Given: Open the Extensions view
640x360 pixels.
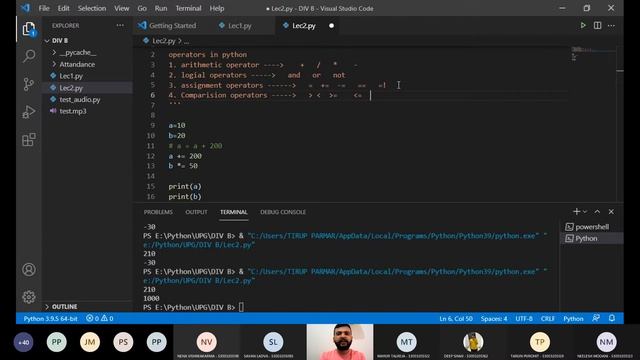Looking at the screenshot, I should pyautogui.click(x=29, y=140).
